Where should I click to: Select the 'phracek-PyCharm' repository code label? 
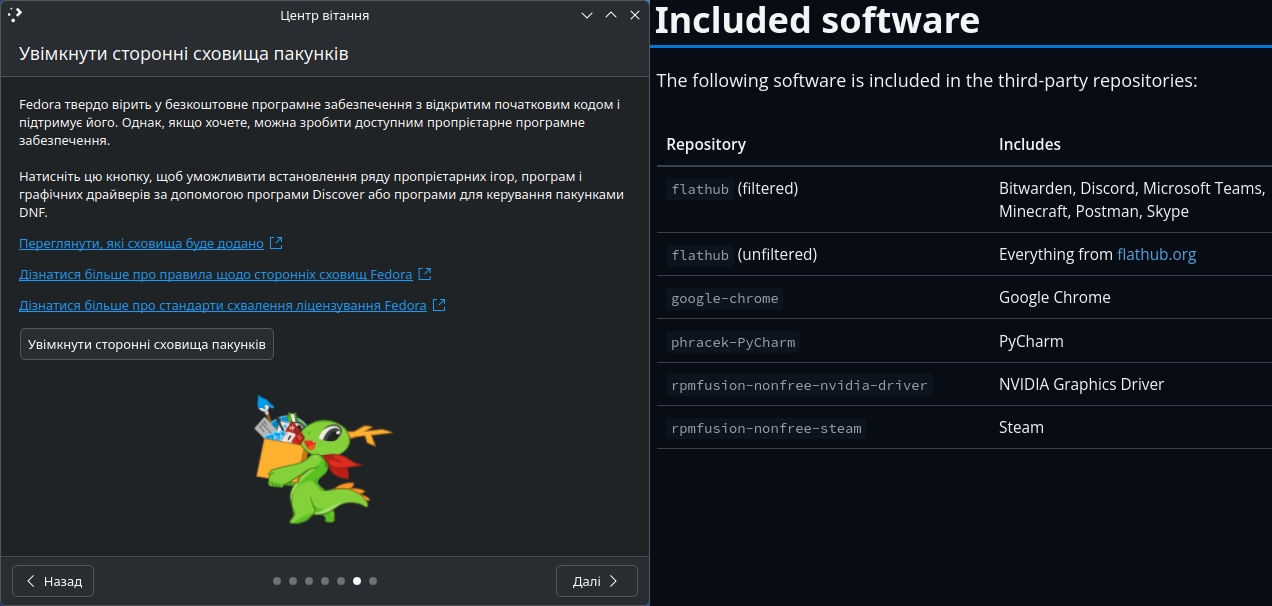(733, 342)
